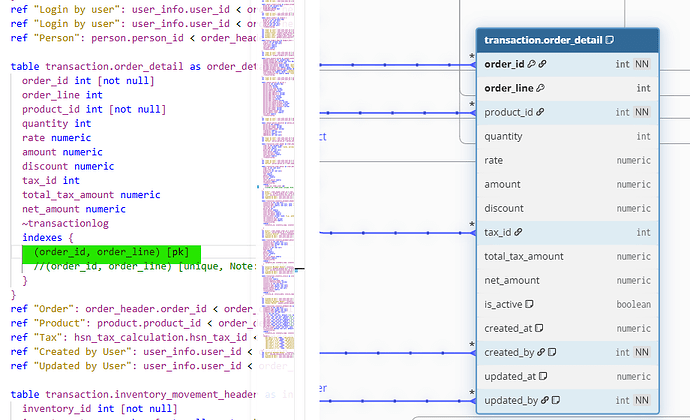Image resolution: width=690 pixels, height=420 pixels.
Task: Select the total_tax_amount field in the diagram table
Action: pos(567,256)
